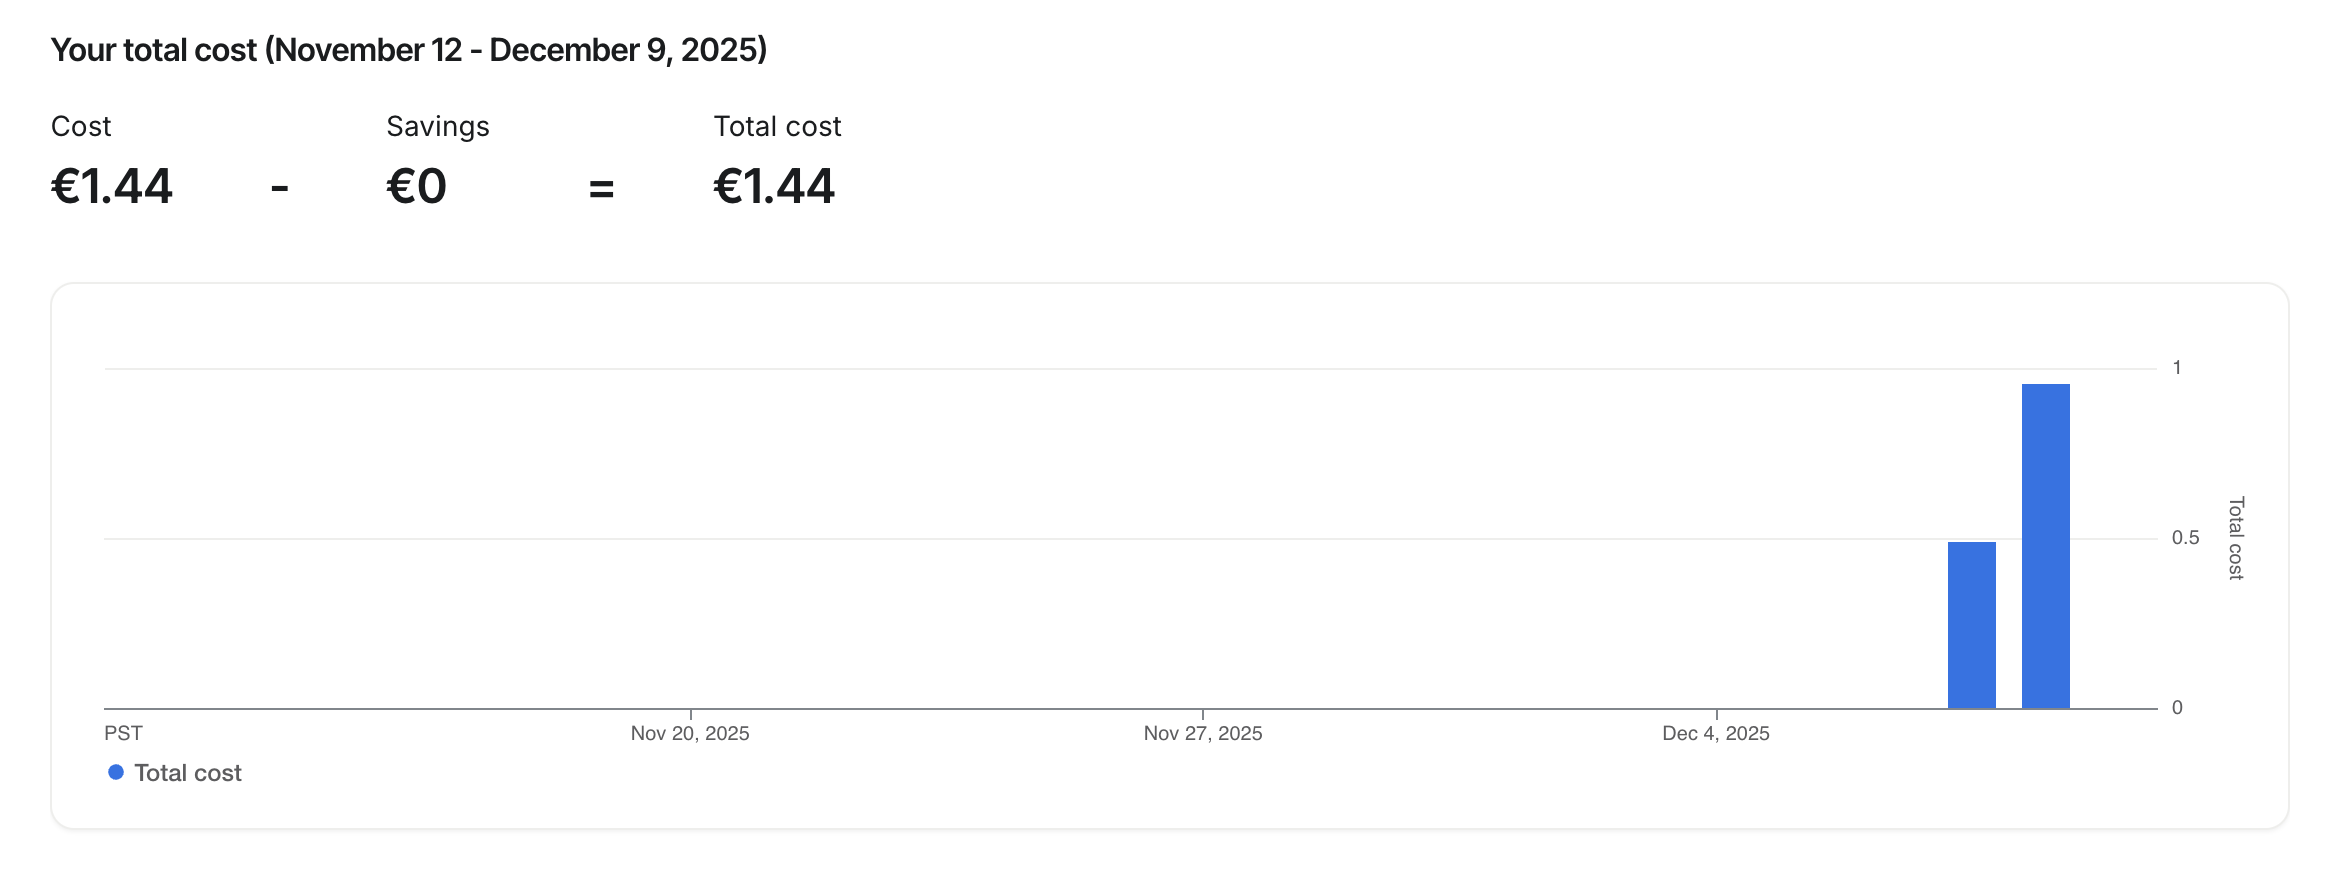Image resolution: width=2350 pixels, height=884 pixels.
Task: Click the 'Your total cost' date range title
Action: click(408, 50)
